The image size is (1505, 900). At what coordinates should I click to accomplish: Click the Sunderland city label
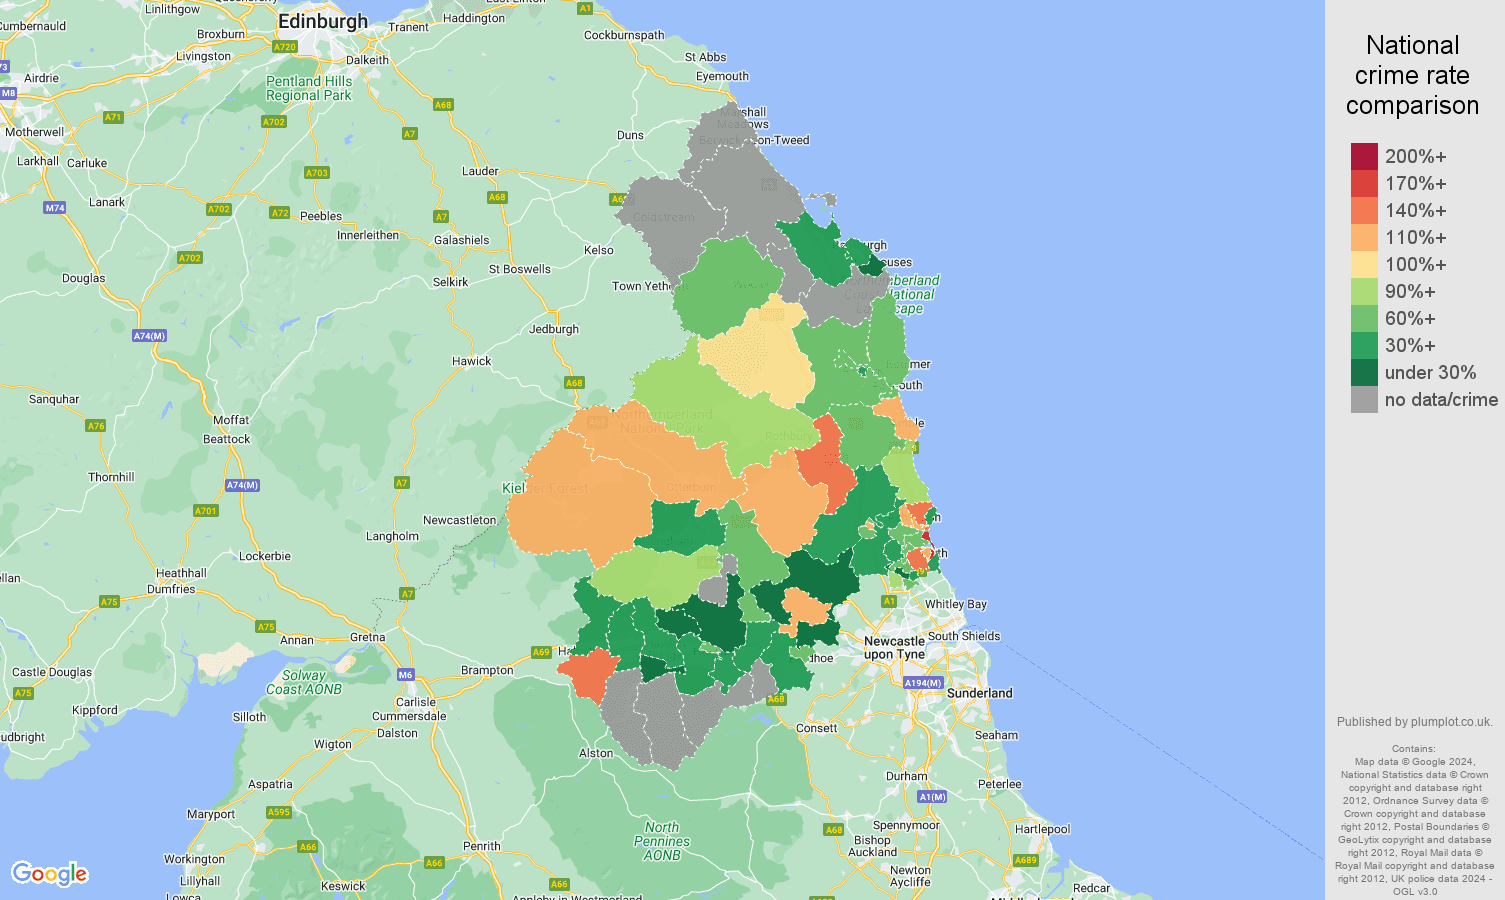point(980,693)
